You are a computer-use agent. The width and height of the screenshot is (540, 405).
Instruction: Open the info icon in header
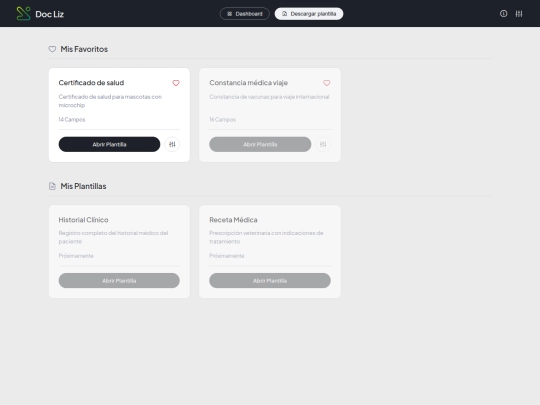click(503, 14)
